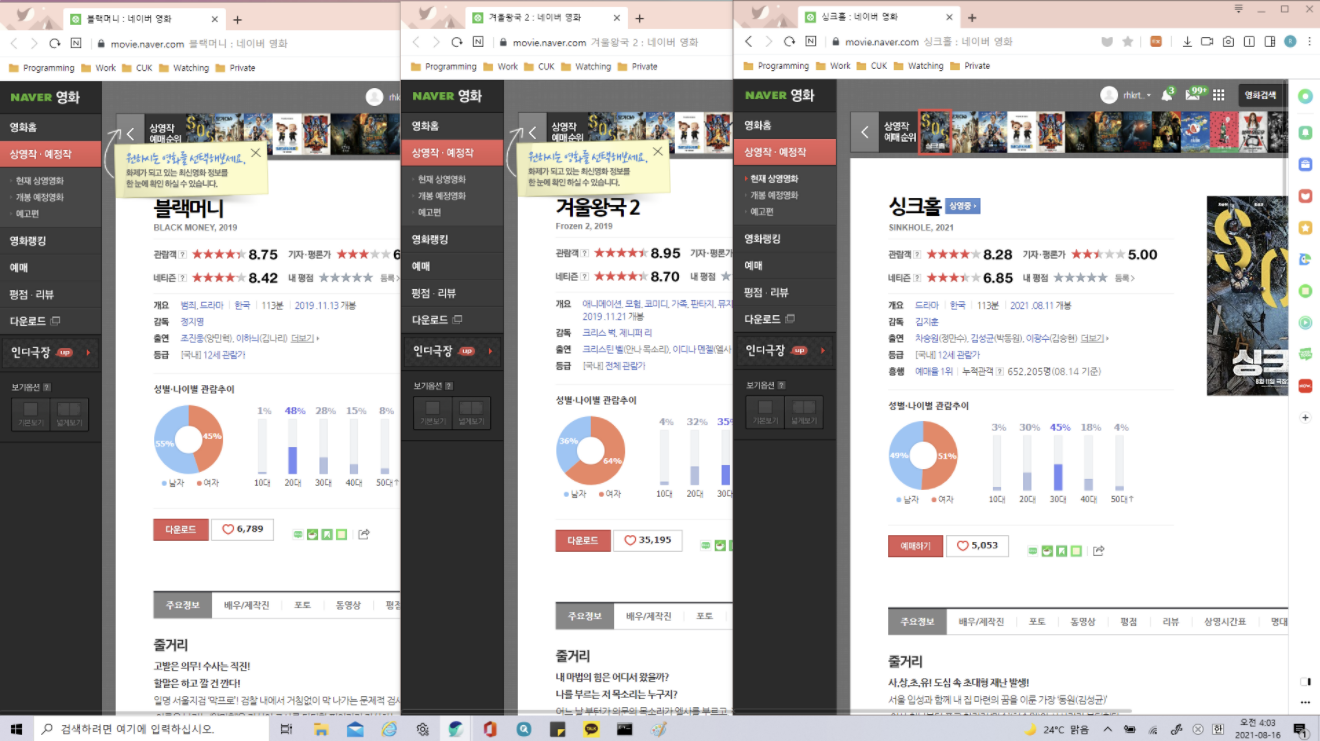Click the 예매하기 button for Sinkhole

(x=915, y=546)
